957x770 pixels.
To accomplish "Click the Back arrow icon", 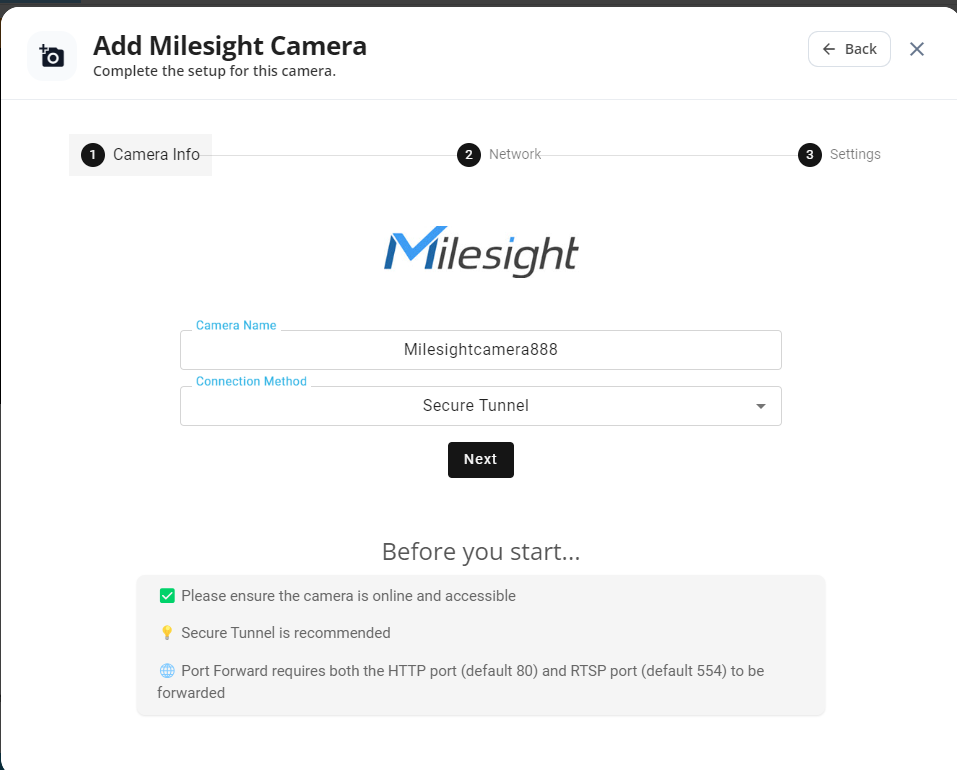I will point(828,49).
